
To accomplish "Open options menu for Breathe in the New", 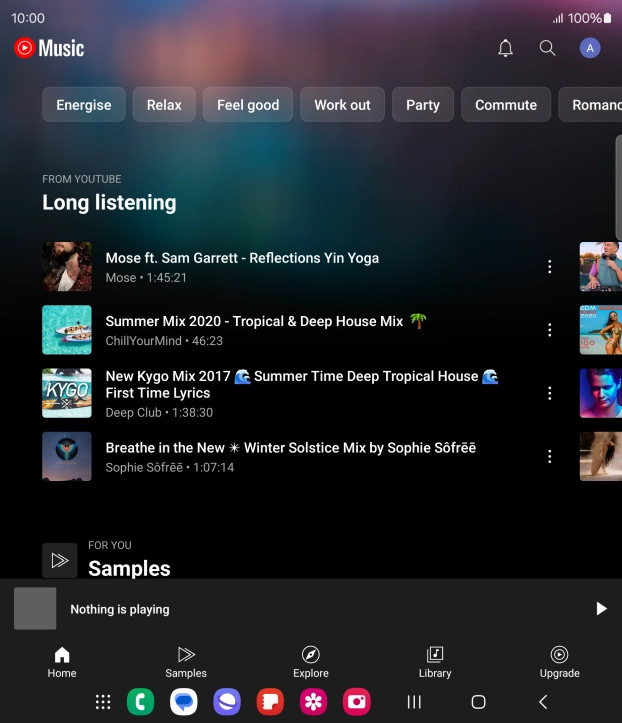I will [x=549, y=456].
